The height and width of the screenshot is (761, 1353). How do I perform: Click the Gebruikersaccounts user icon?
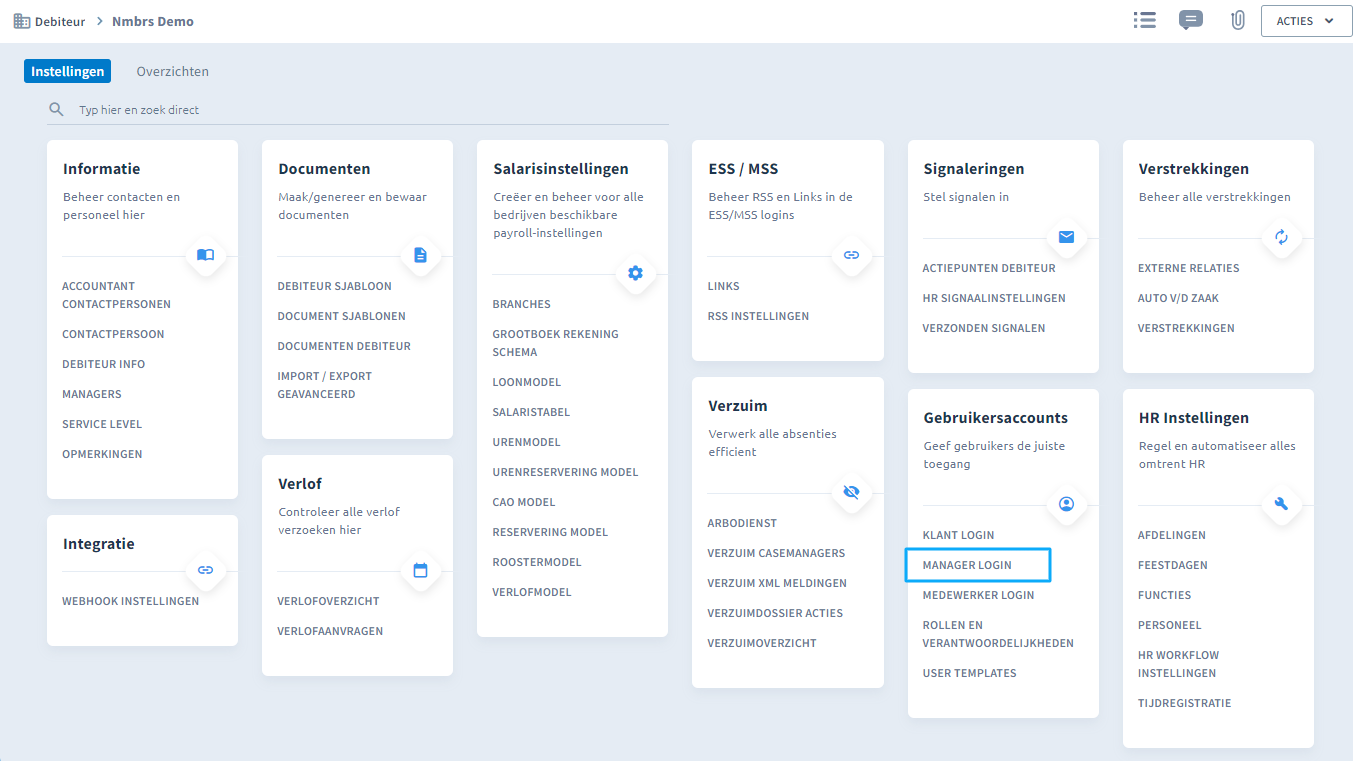1066,504
